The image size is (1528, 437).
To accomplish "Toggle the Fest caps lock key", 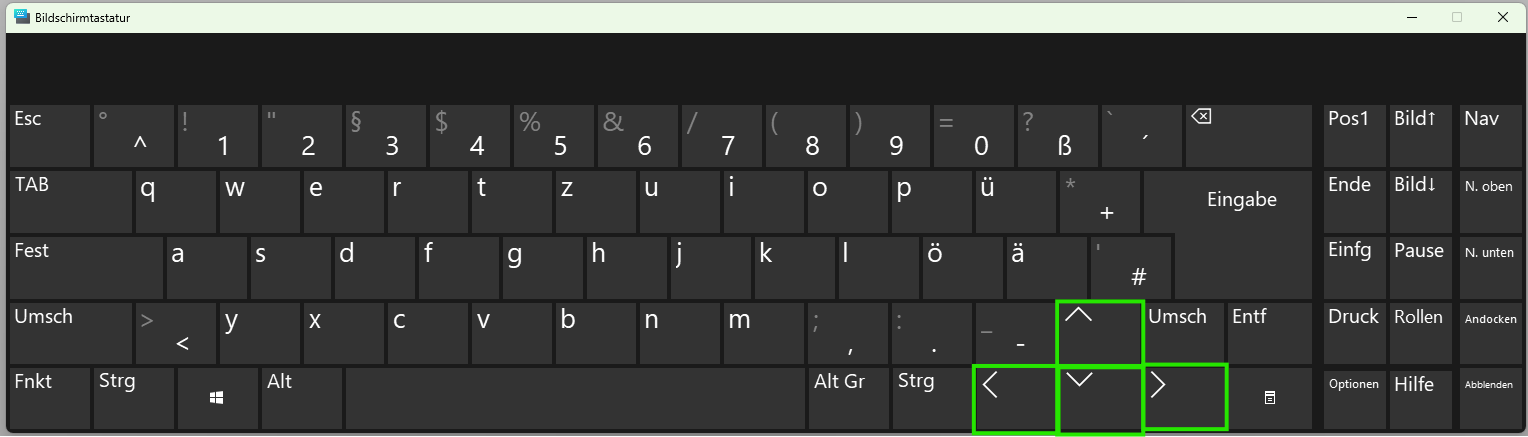I will (x=87, y=268).
